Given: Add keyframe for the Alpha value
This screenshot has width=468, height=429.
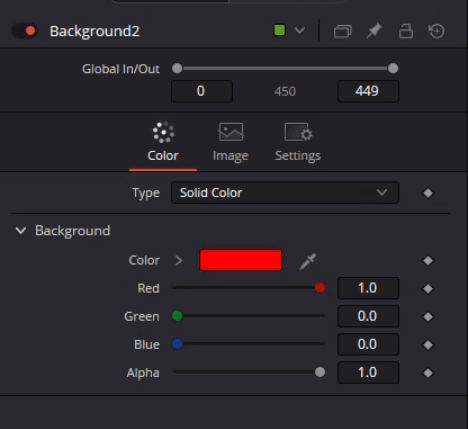Looking at the screenshot, I should pyautogui.click(x=428, y=373).
